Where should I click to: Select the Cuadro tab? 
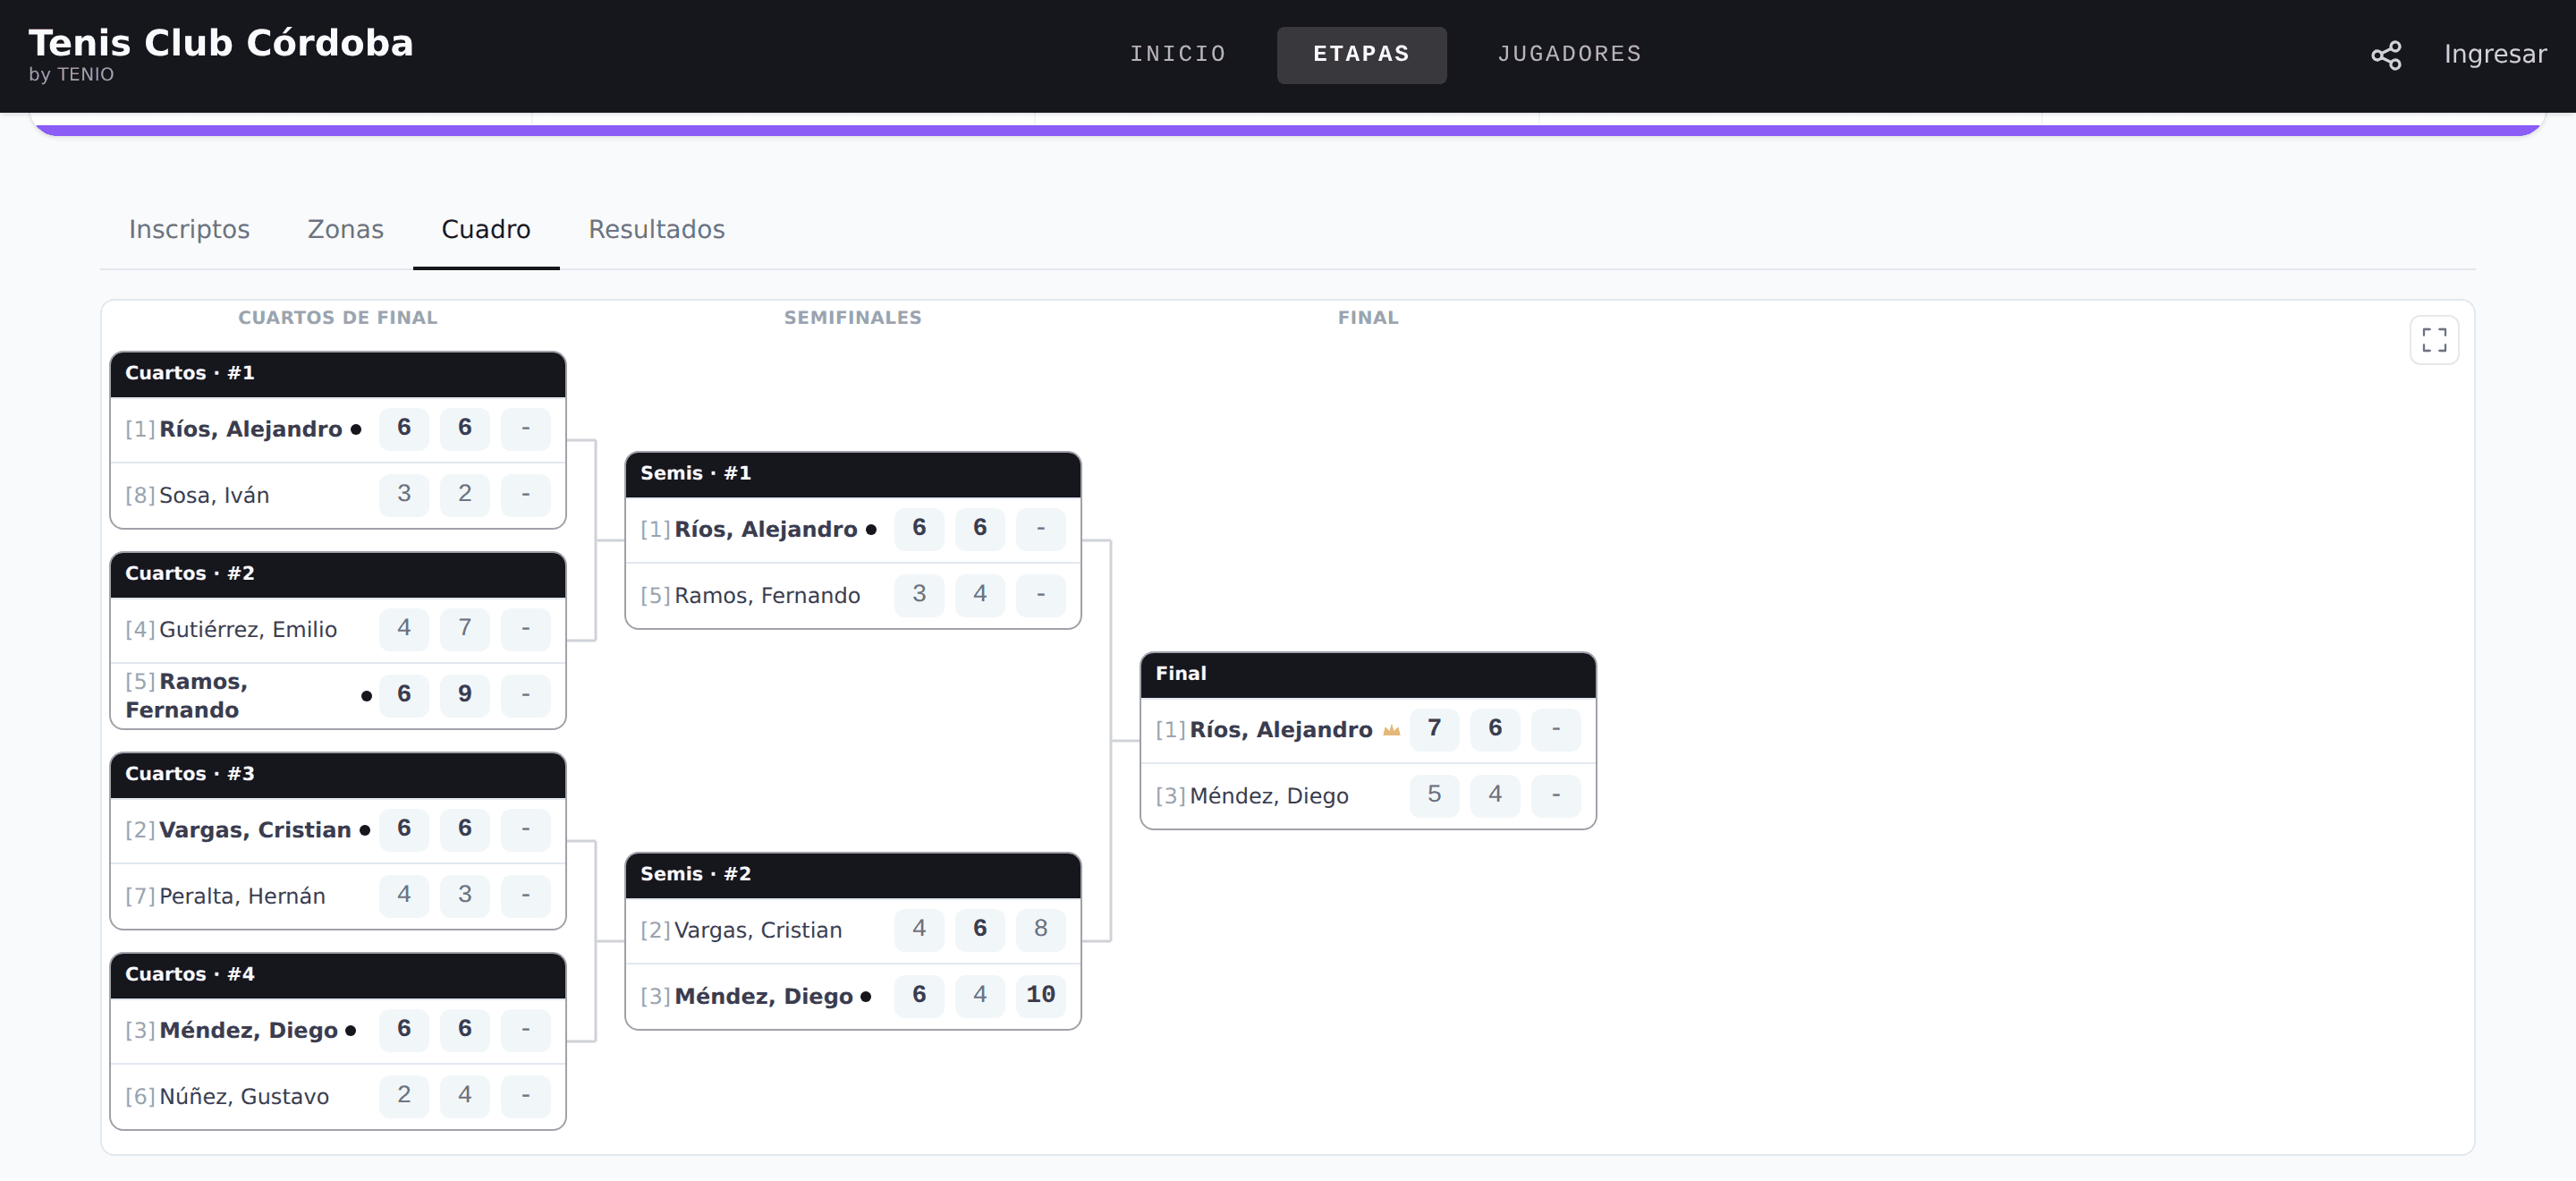click(486, 229)
